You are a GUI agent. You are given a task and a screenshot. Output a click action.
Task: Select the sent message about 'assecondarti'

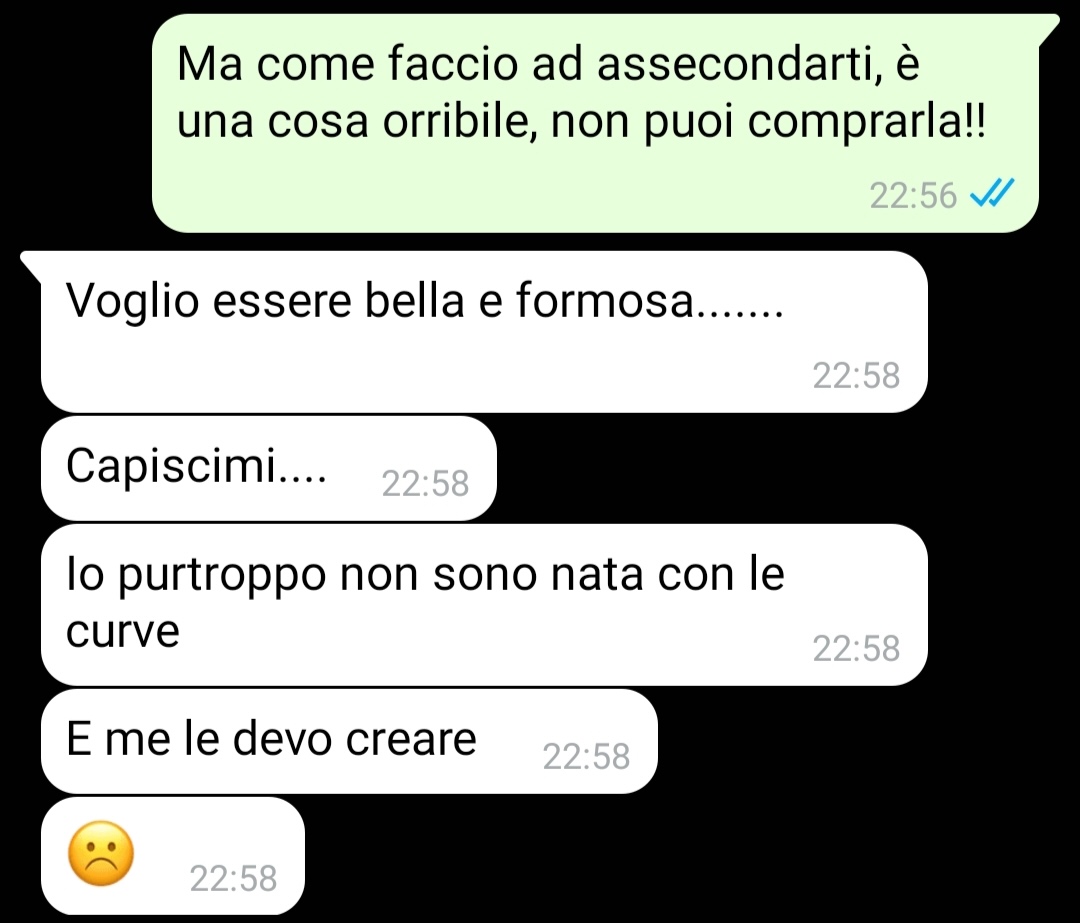pos(595,123)
